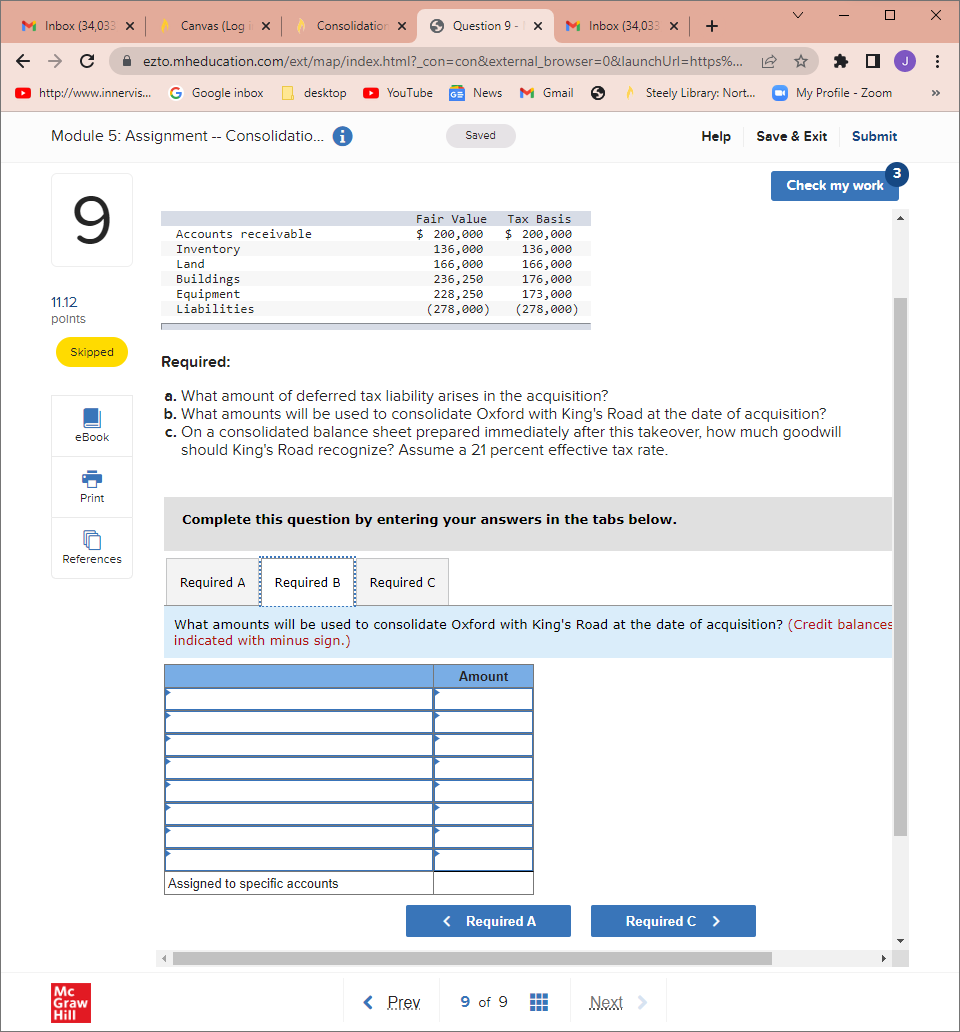Click the profile avatar J
The width and height of the screenshot is (960, 1032).
905,61
